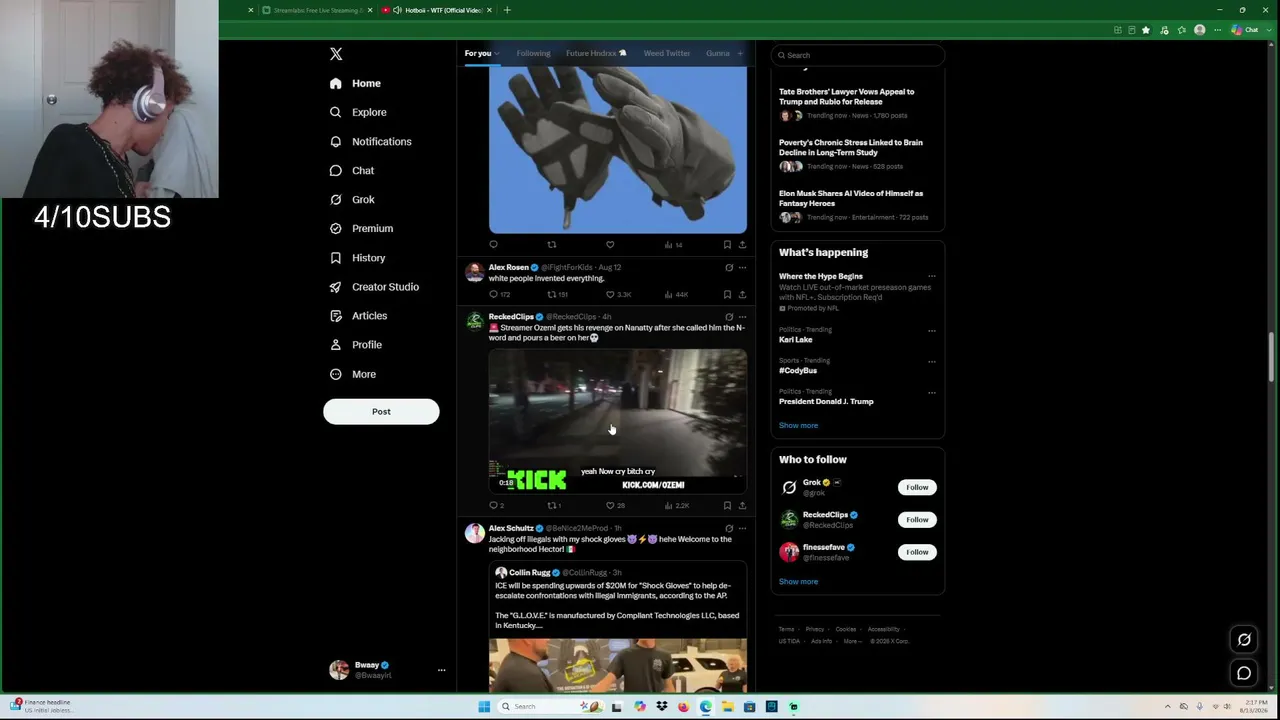This screenshot has width=1280, height=720.
Task: Bookmark Alex Rosen's post
Action: point(727,294)
